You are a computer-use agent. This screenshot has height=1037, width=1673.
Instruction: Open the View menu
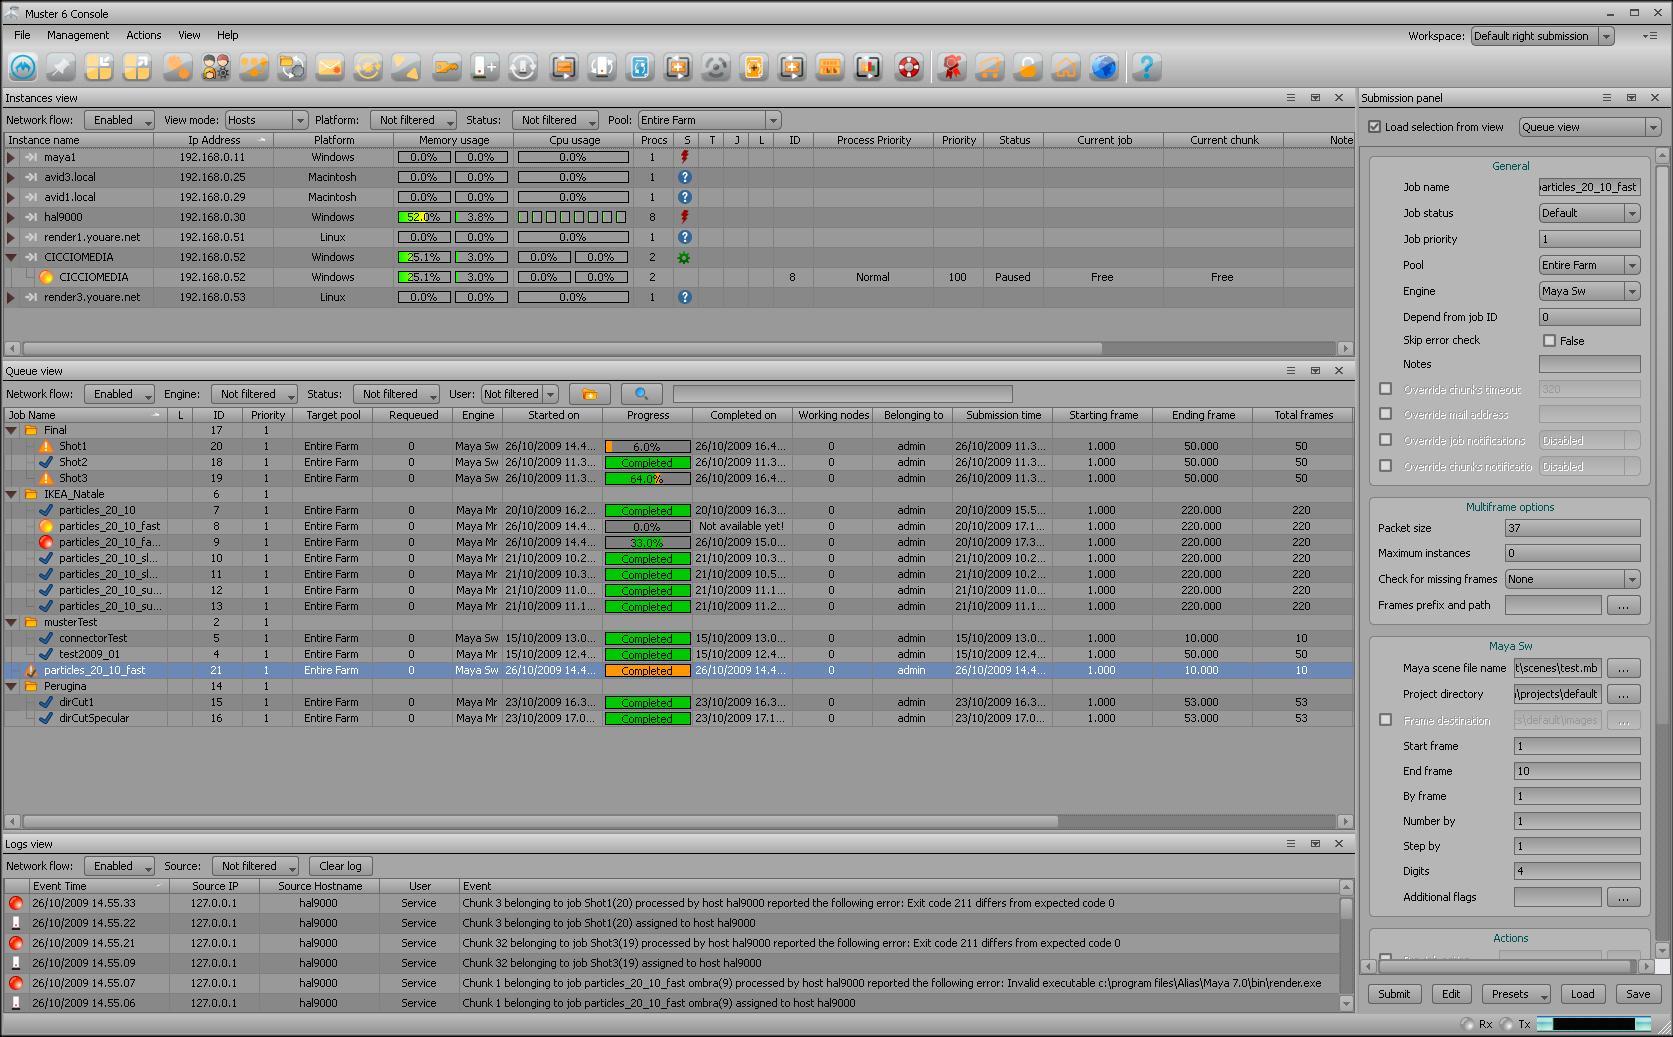click(189, 35)
